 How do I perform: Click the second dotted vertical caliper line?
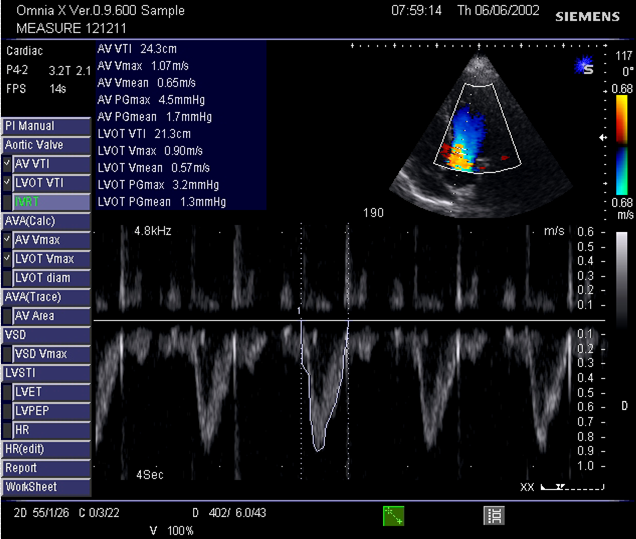[x=348, y=351]
